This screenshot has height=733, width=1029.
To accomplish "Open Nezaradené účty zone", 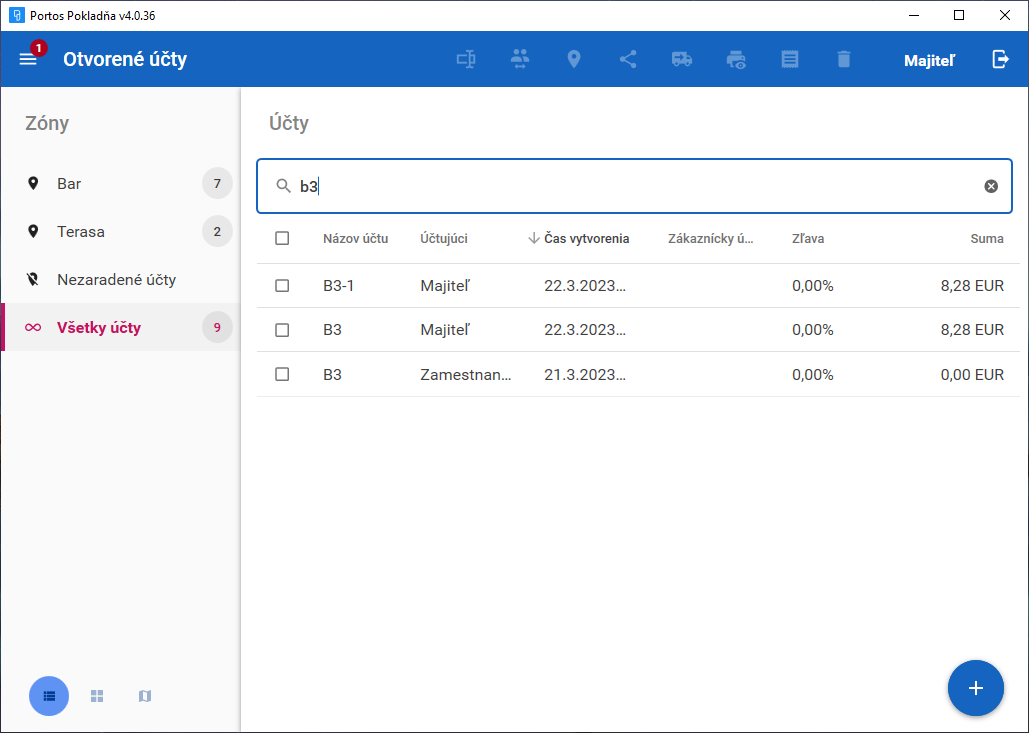I will (x=121, y=280).
